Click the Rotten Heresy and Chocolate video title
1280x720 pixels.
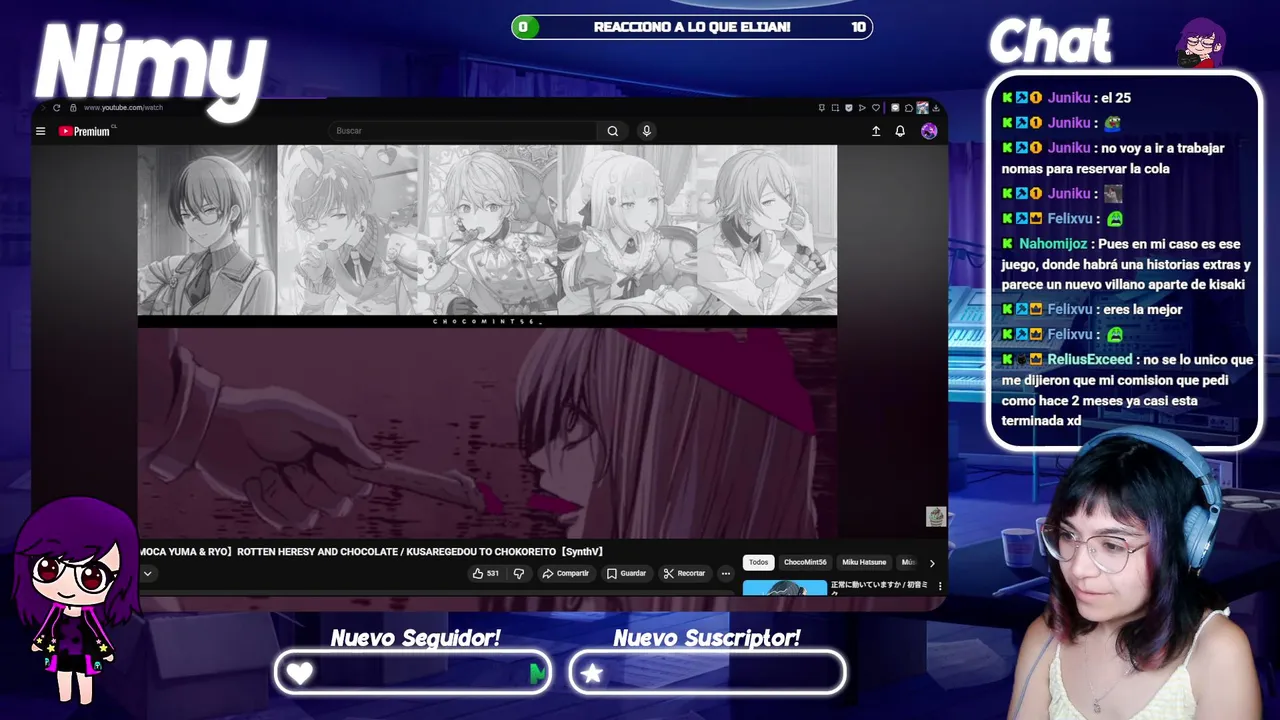pyautogui.click(x=371, y=551)
